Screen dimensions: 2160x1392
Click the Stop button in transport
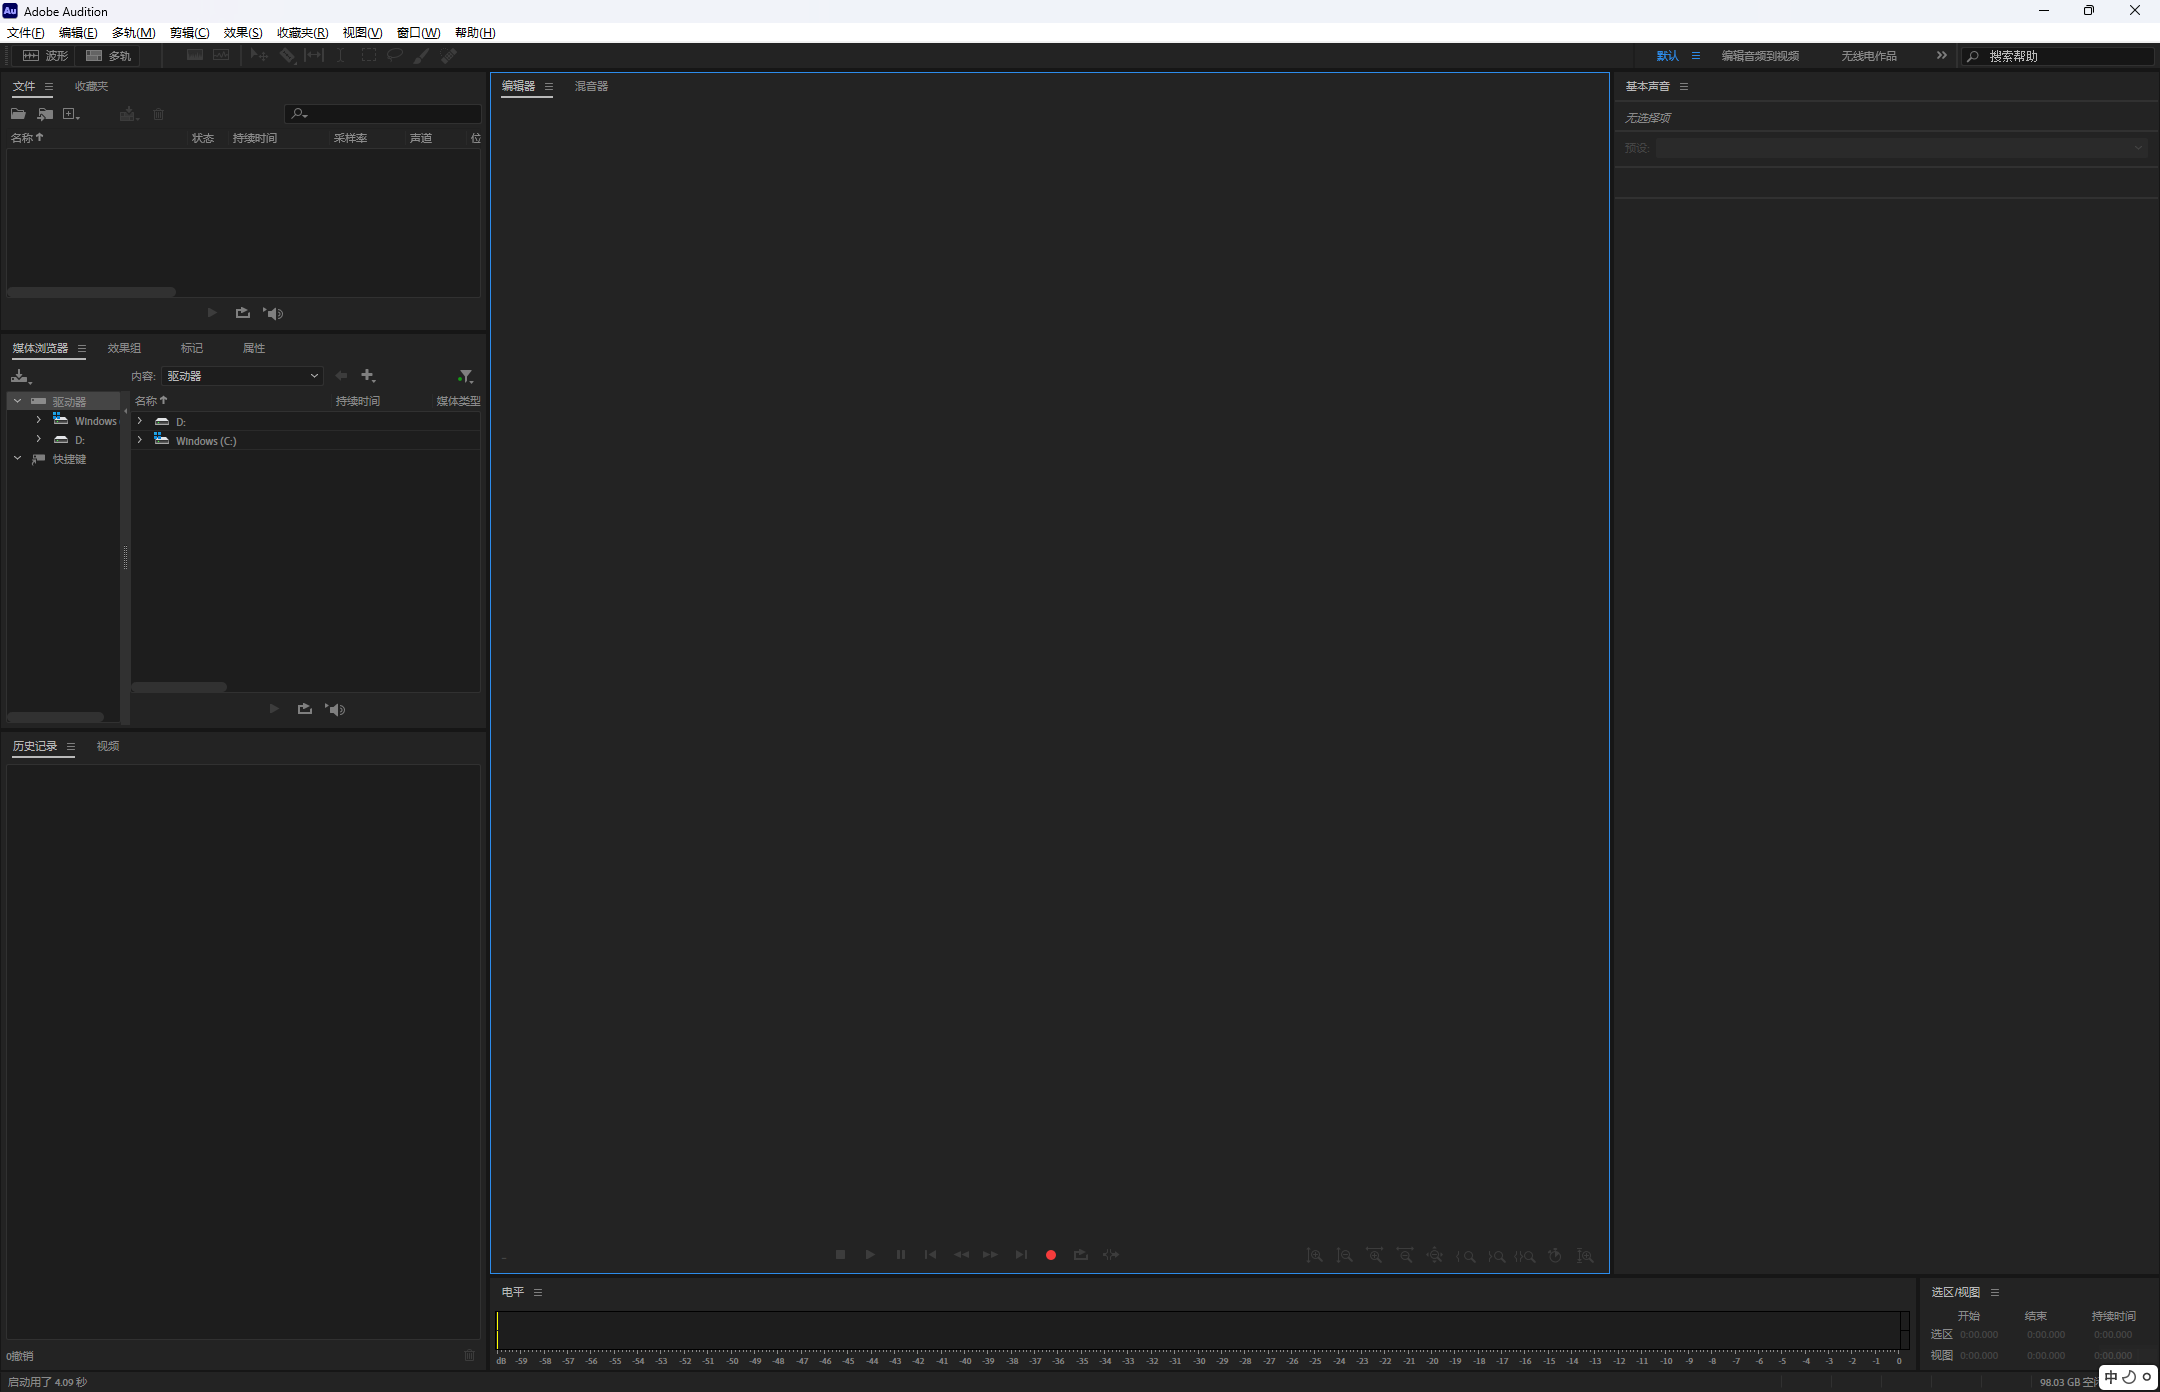840,1255
